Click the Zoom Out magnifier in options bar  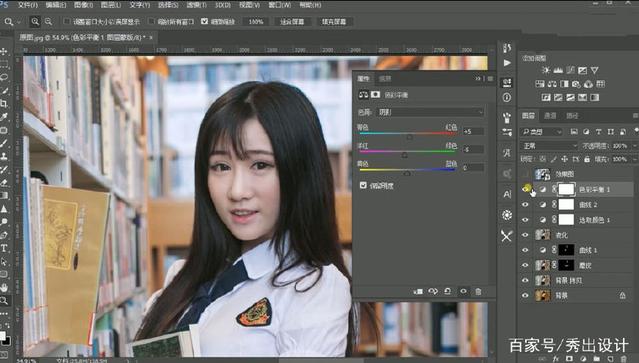pyautogui.click(x=48, y=22)
